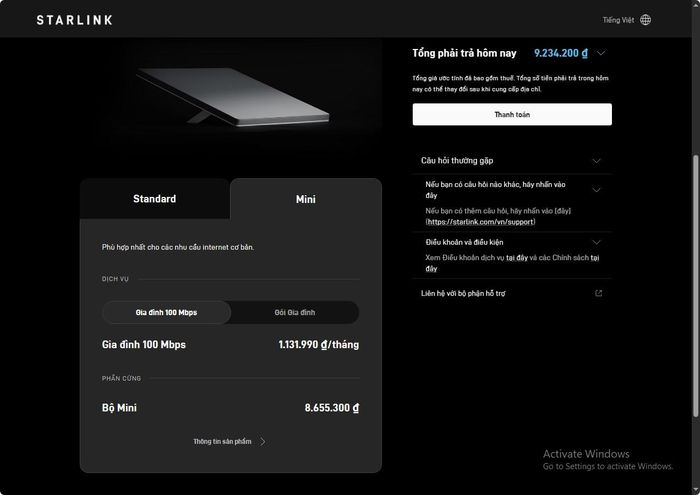Collapse the Câu hỏi thường gặp section
700x495 pixels.
596,161
